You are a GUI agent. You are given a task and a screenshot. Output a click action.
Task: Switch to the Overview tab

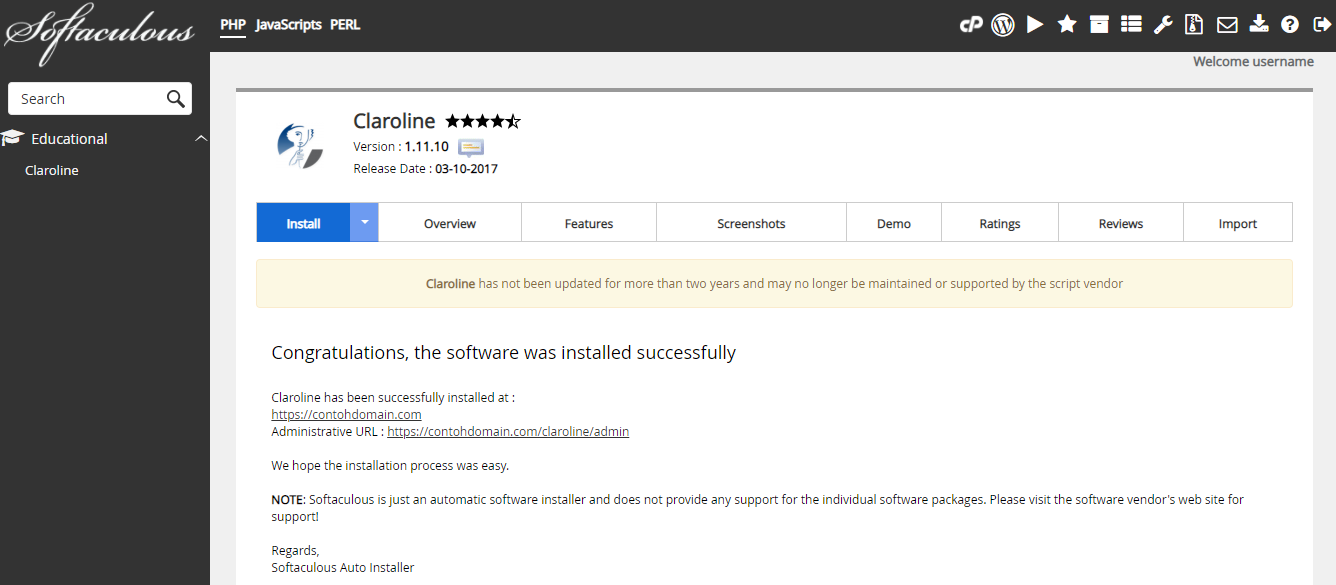pos(449,224)
